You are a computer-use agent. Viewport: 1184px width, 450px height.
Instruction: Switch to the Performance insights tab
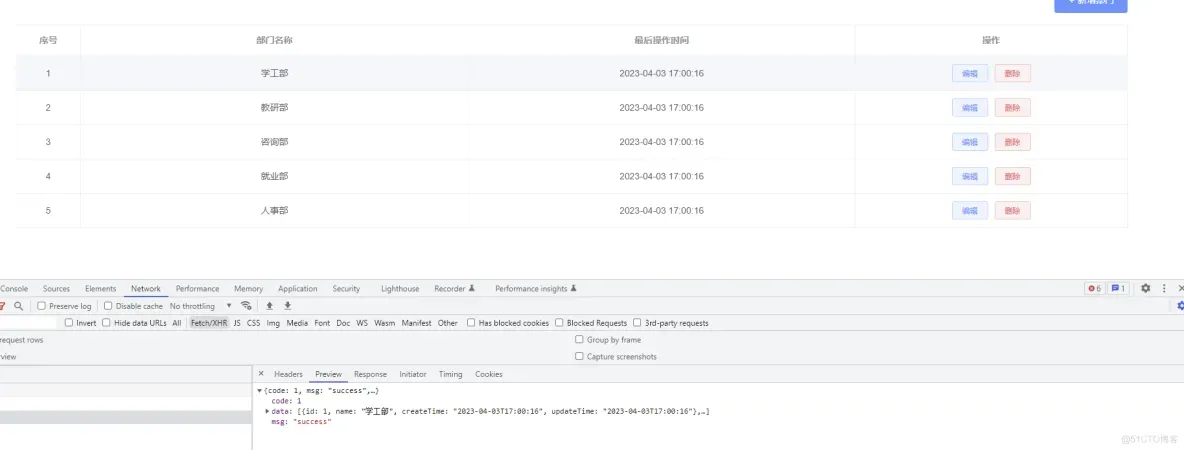tap(536, 288)
